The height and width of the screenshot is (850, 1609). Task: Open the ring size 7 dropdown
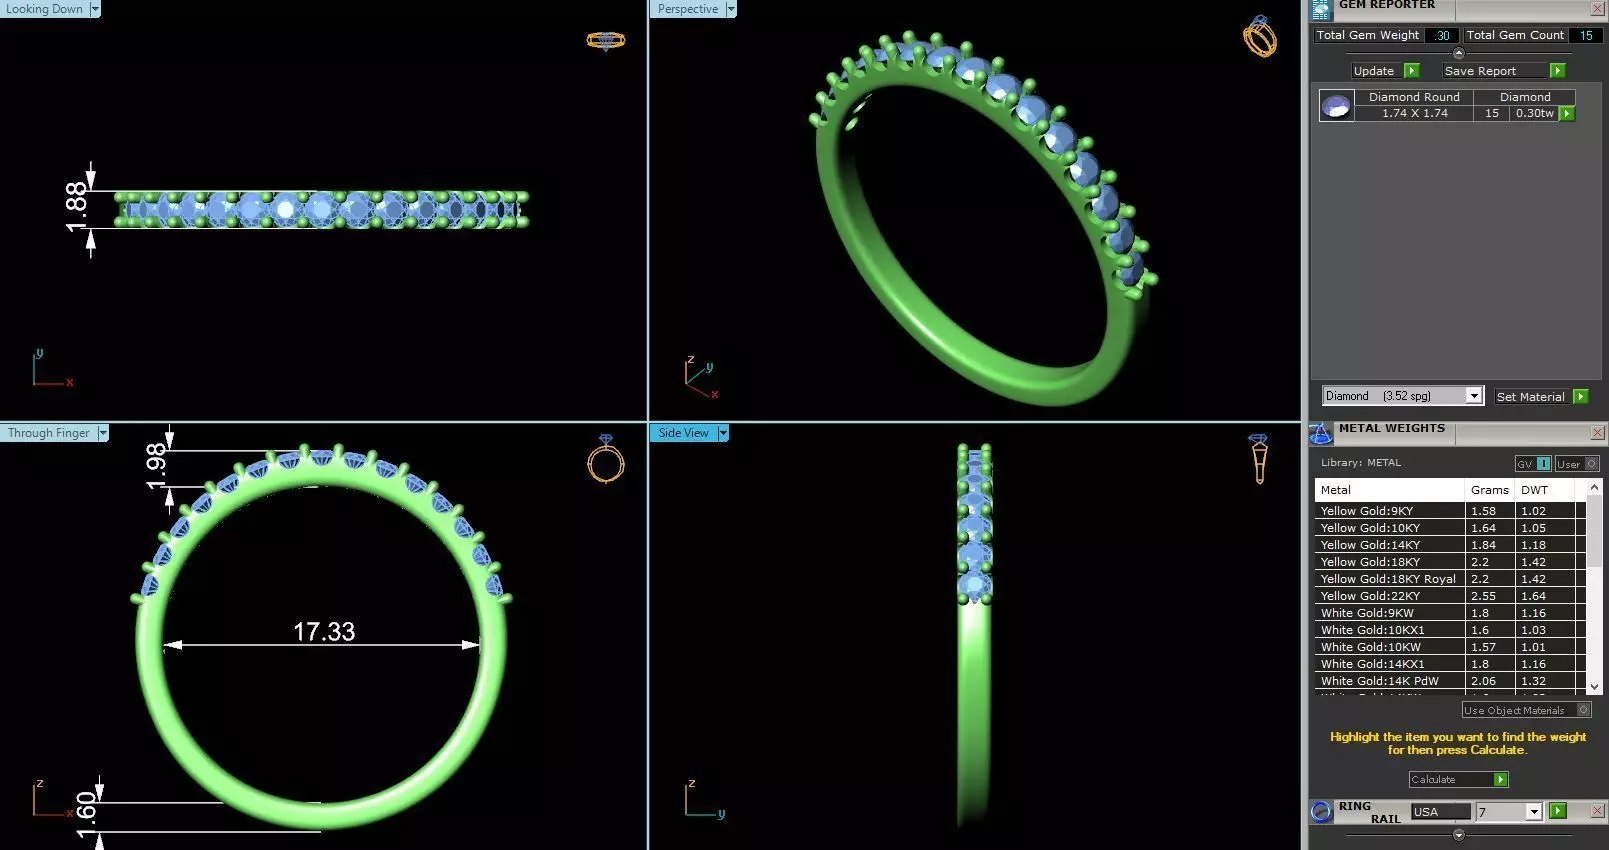coord(1534,812)
